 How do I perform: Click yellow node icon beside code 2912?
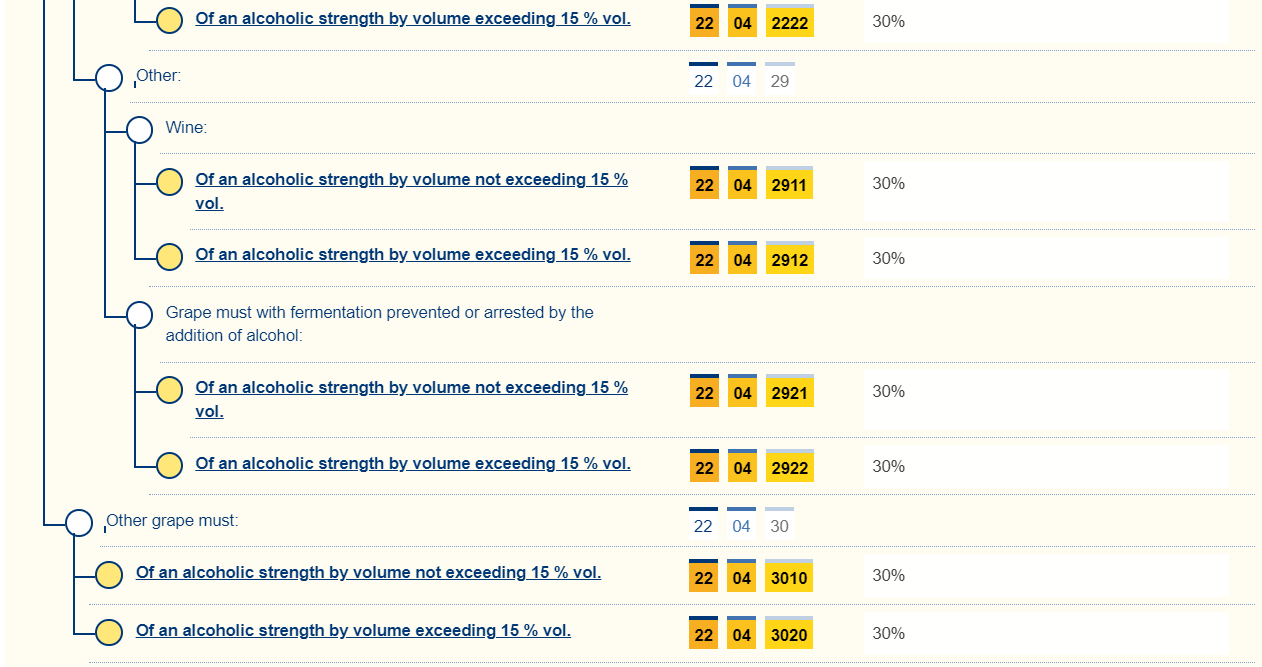click(x=170, y=257)
